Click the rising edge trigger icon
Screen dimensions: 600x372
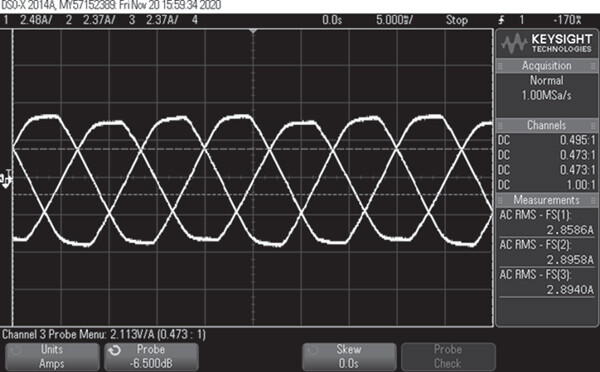click(501, 20)
